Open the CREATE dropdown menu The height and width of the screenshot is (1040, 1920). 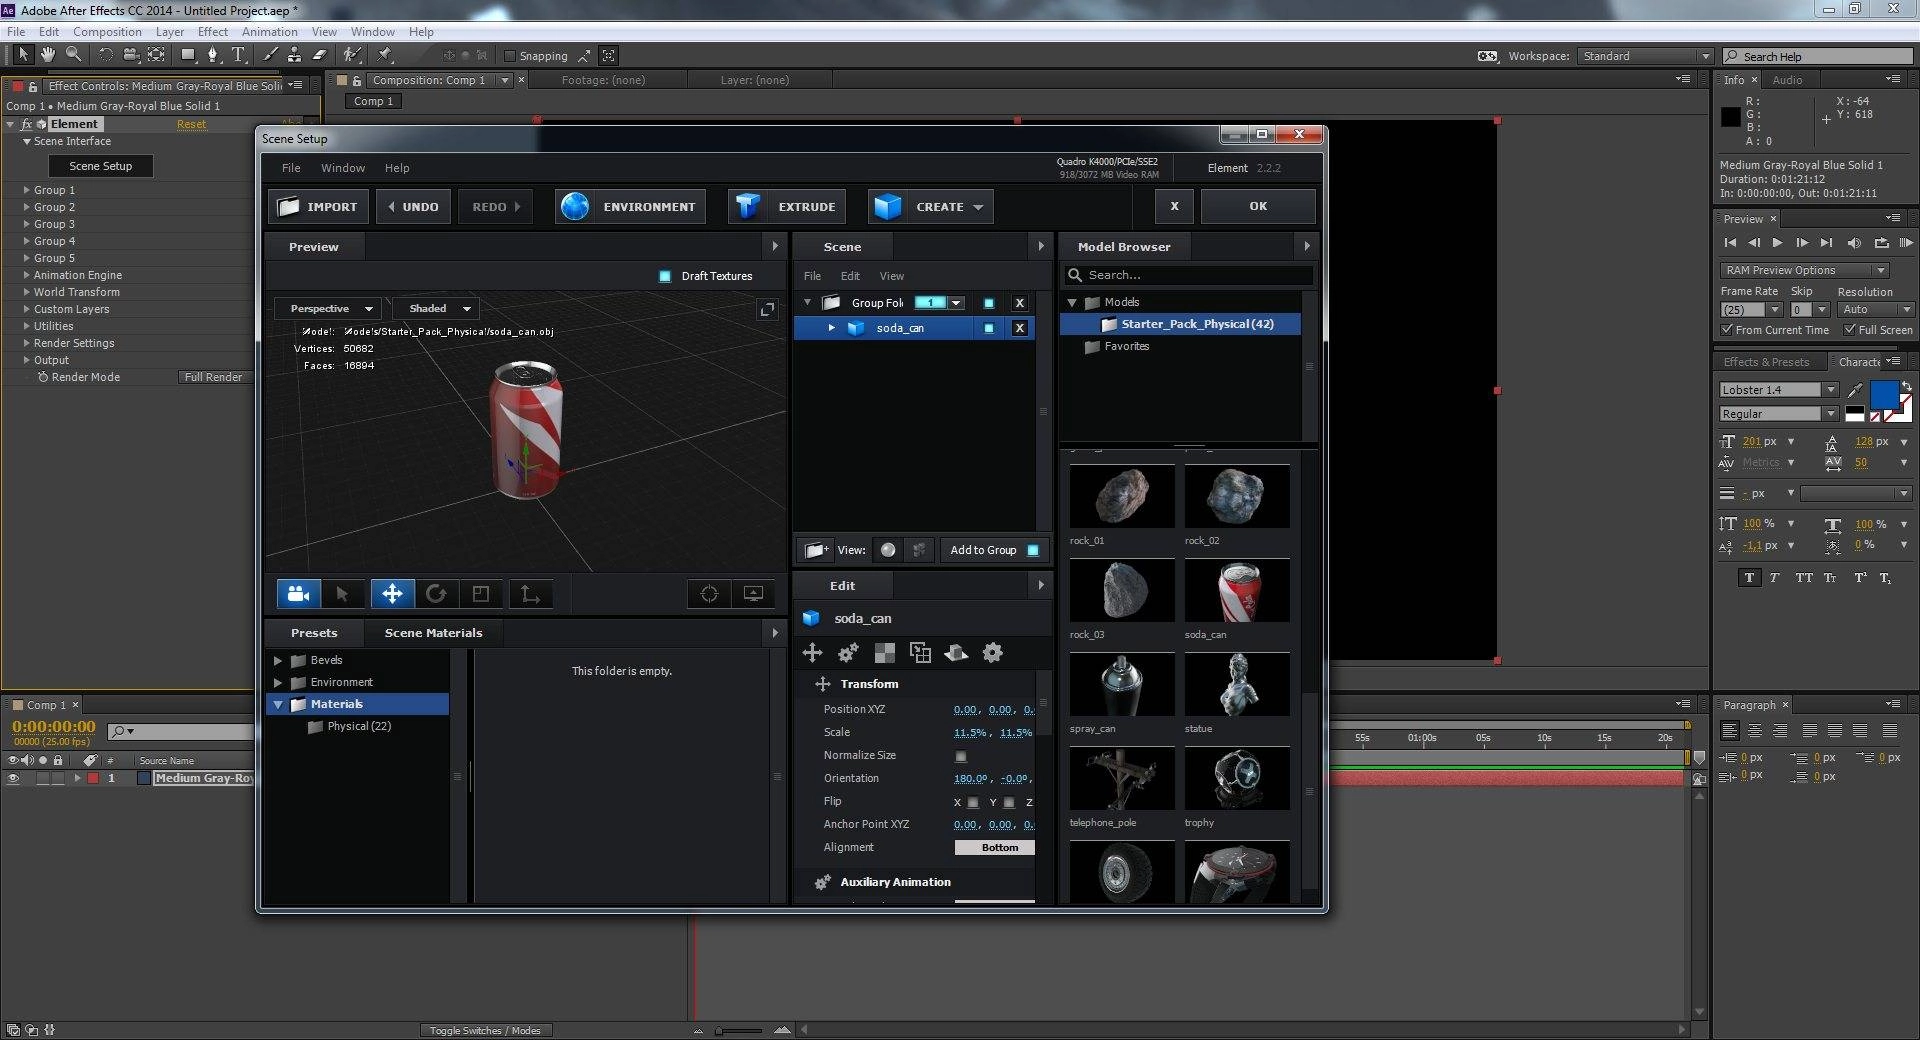click(x=931, y=207)
